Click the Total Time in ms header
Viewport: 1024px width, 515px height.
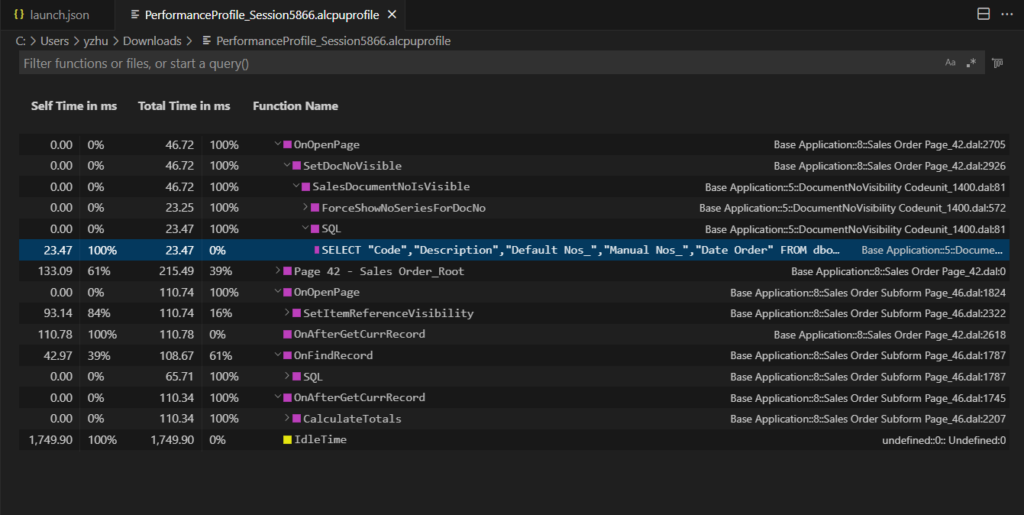(x=184, y=106)
